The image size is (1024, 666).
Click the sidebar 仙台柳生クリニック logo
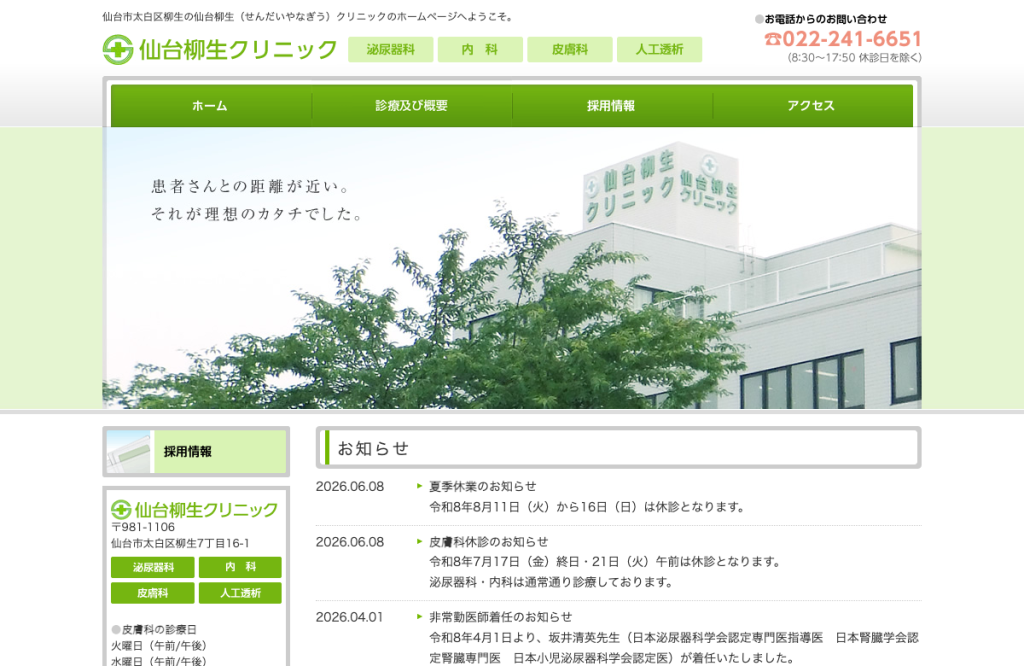click(x=195, y=509)
